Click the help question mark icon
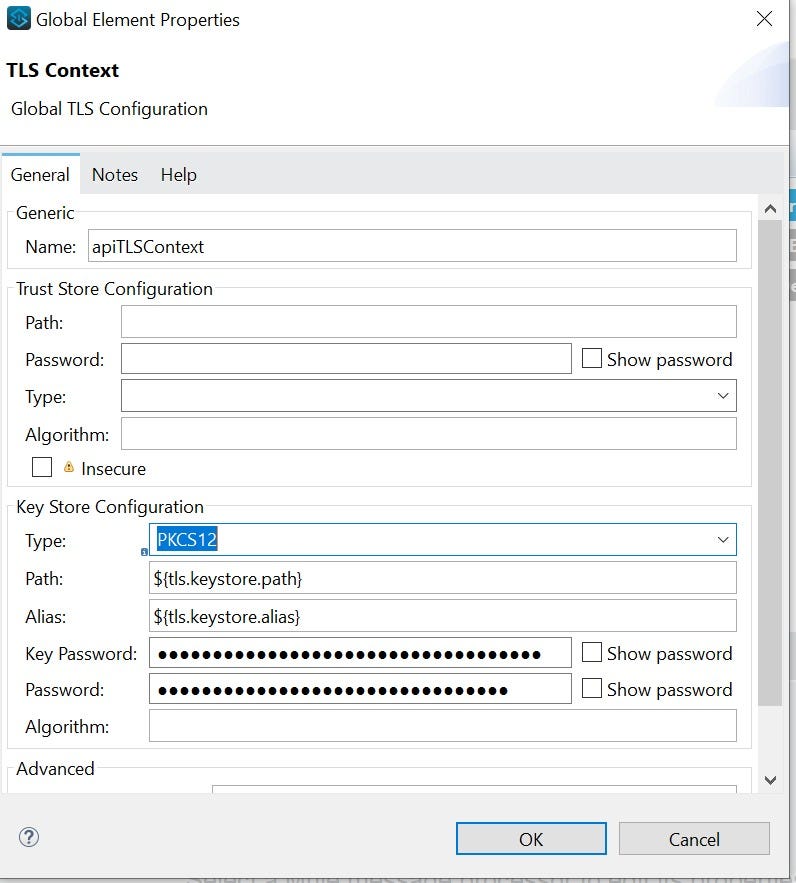The height and width of the screenshot is (883, 796). pos(28,836)
